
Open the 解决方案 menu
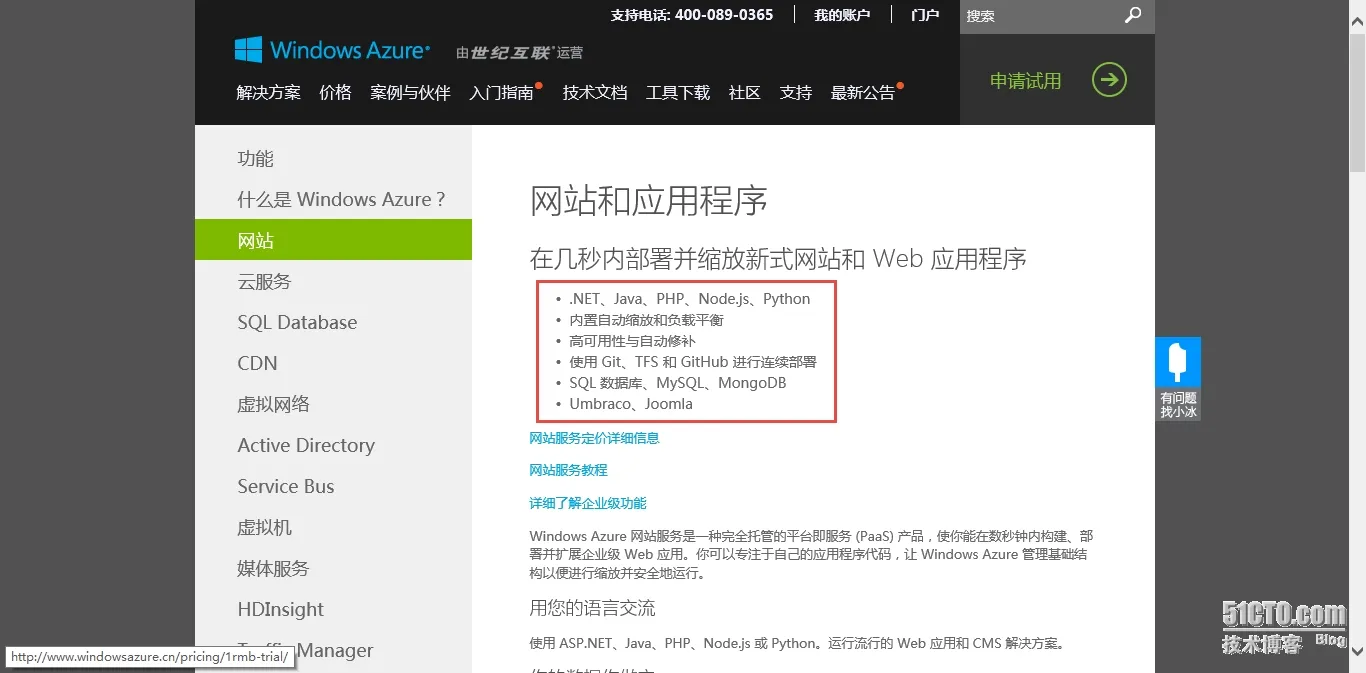[x=268, y=92]
